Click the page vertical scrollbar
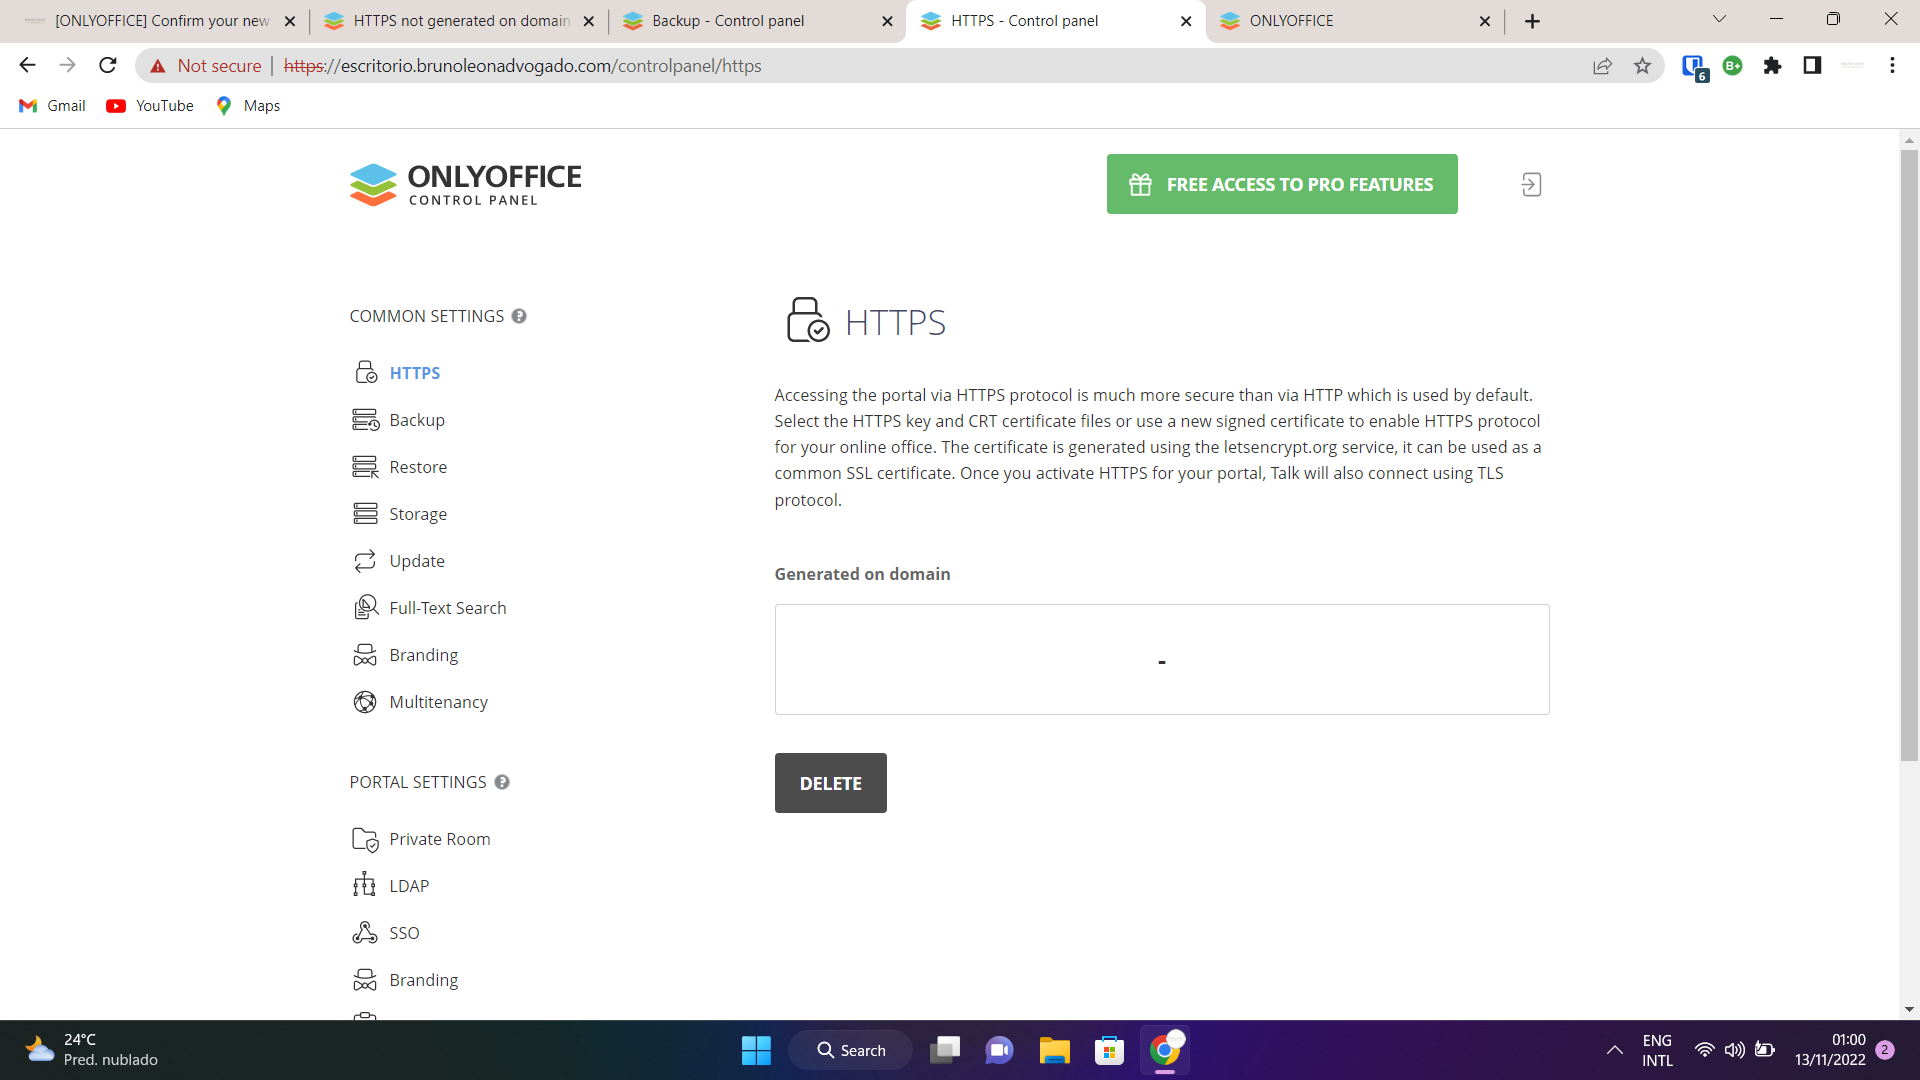1920x1080 pixels. tap(1909, 455)
